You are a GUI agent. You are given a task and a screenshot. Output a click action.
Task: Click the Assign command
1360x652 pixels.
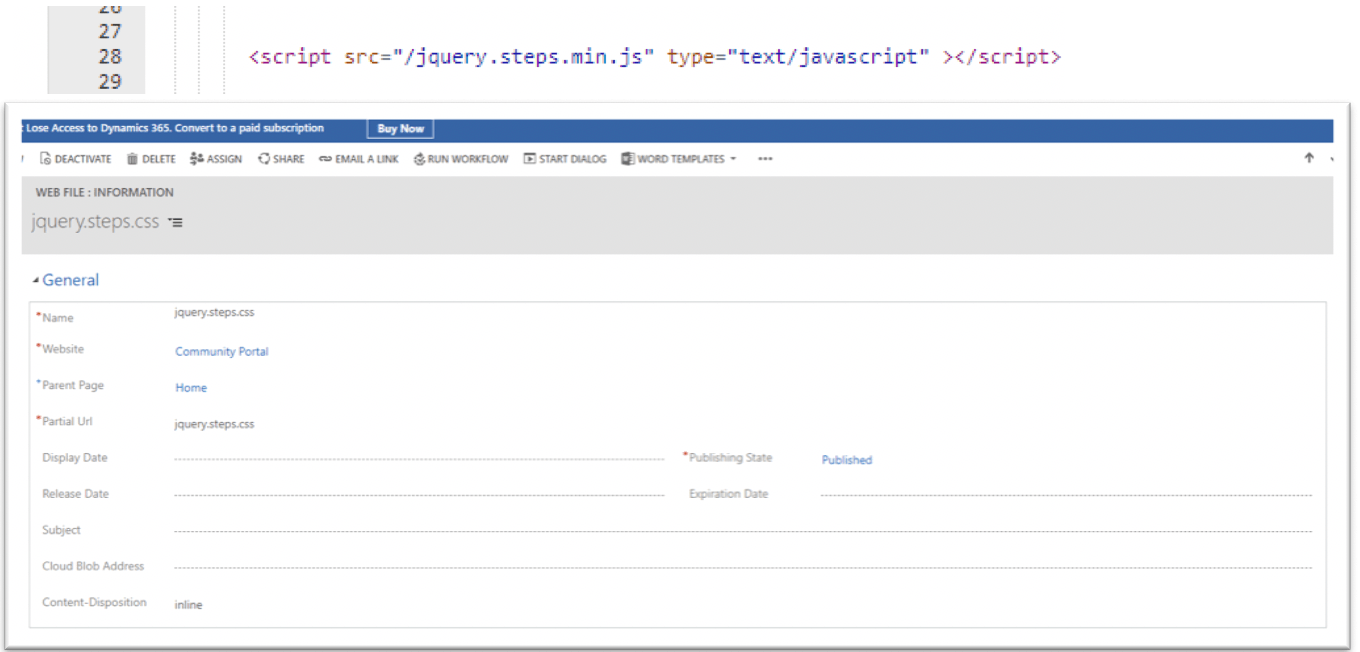(x=216, y=159)
